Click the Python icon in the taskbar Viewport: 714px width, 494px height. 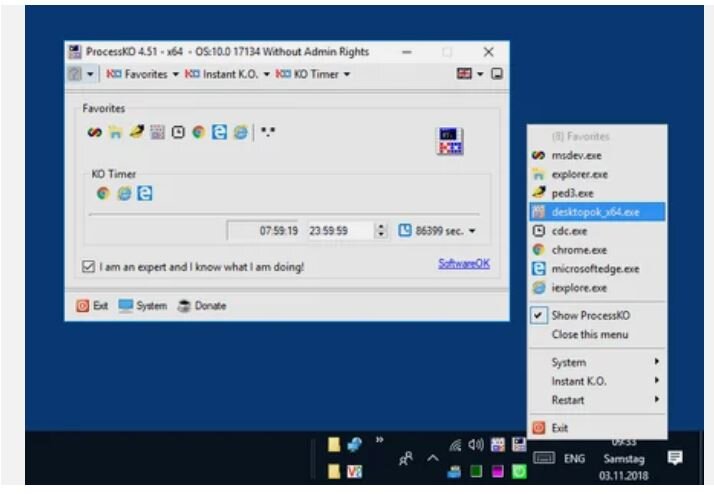[x=355, y=444]
